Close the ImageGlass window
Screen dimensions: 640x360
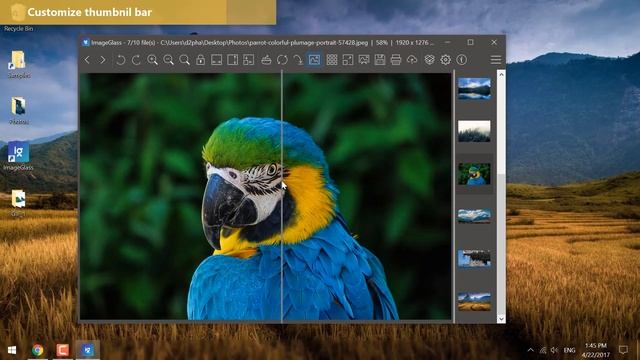[494, 42]
